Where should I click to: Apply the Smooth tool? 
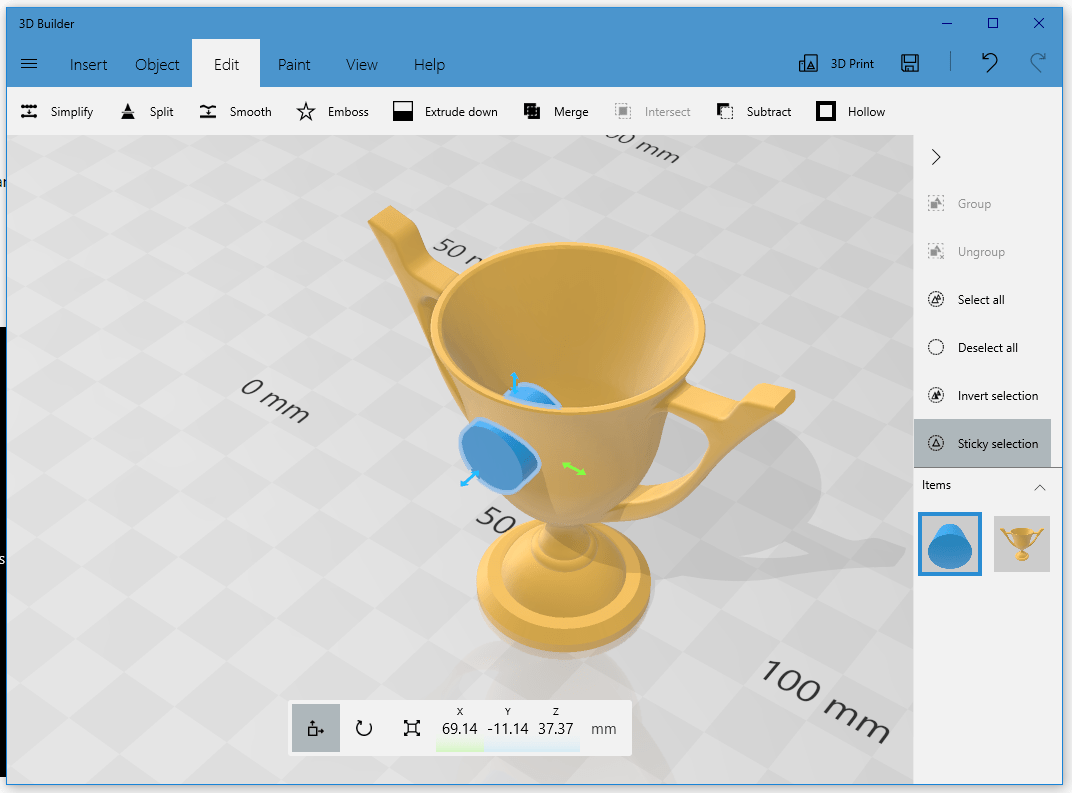tap(235, 111)
